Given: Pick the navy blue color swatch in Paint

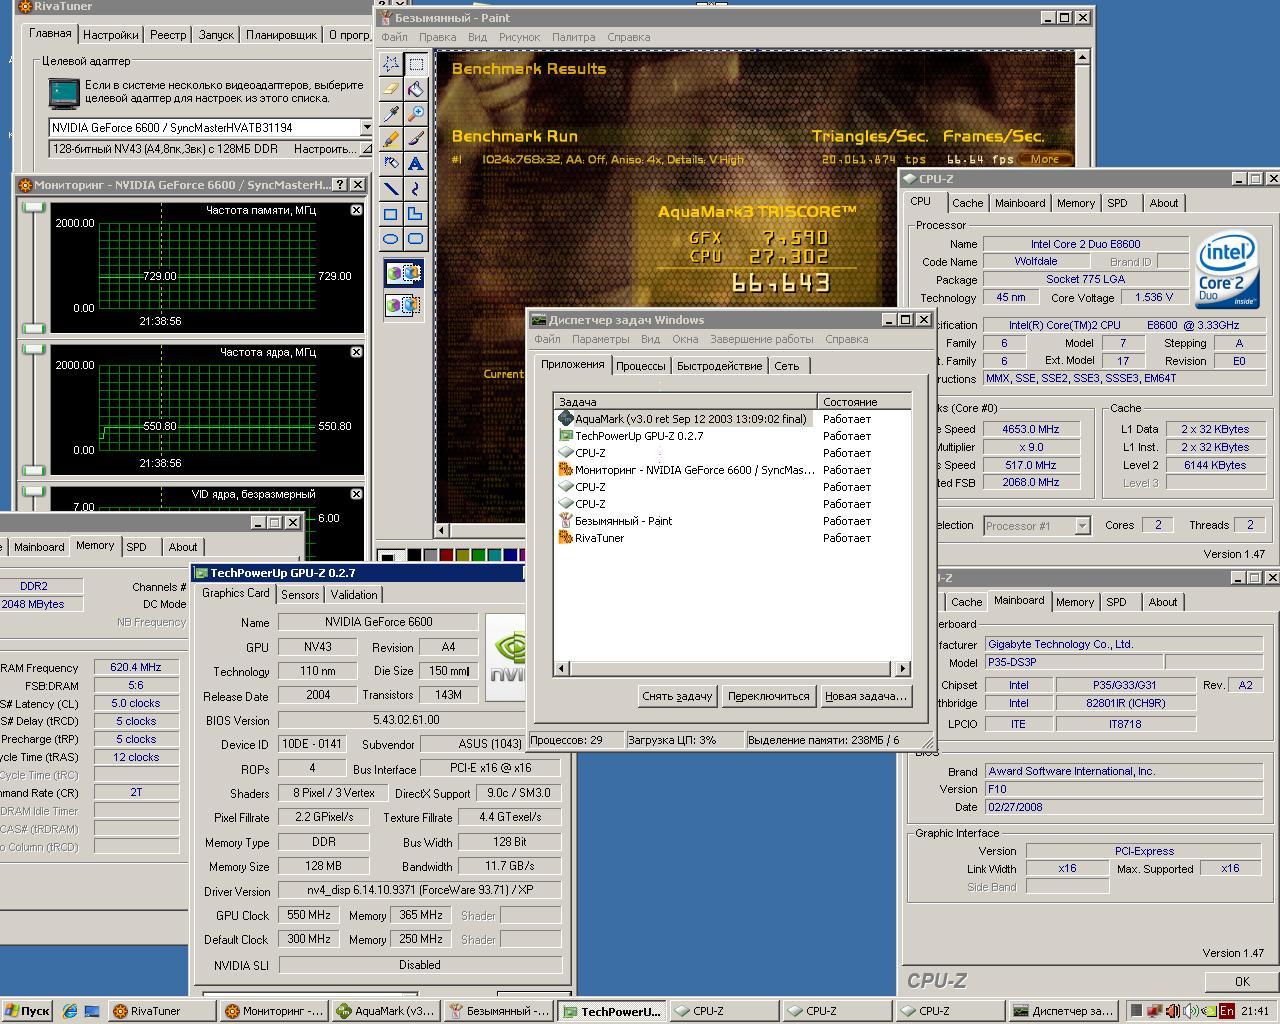Looking at the screenshot, I should click(510, 555).
